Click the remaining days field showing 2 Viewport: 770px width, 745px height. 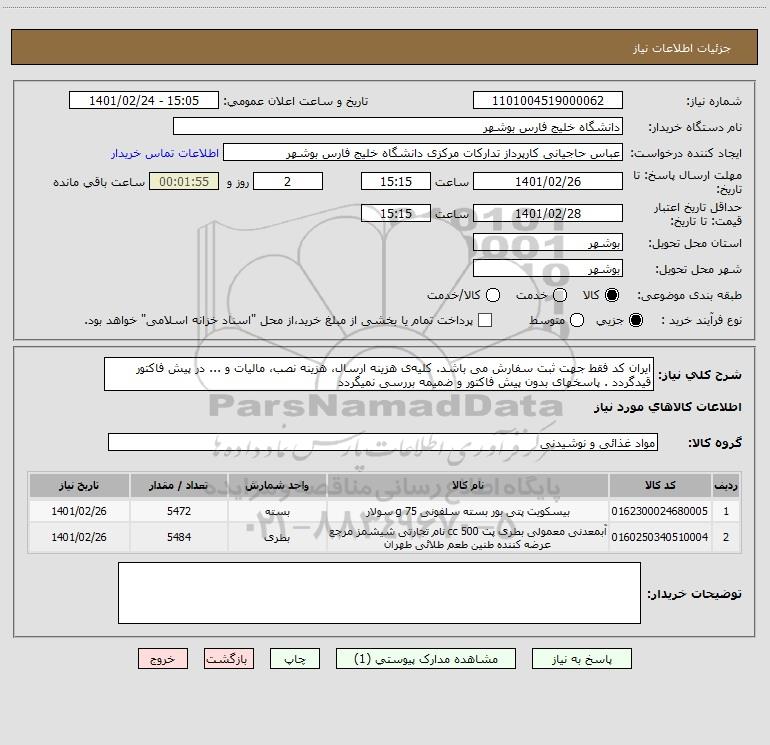pyautogui.click(x=288, y=181)
